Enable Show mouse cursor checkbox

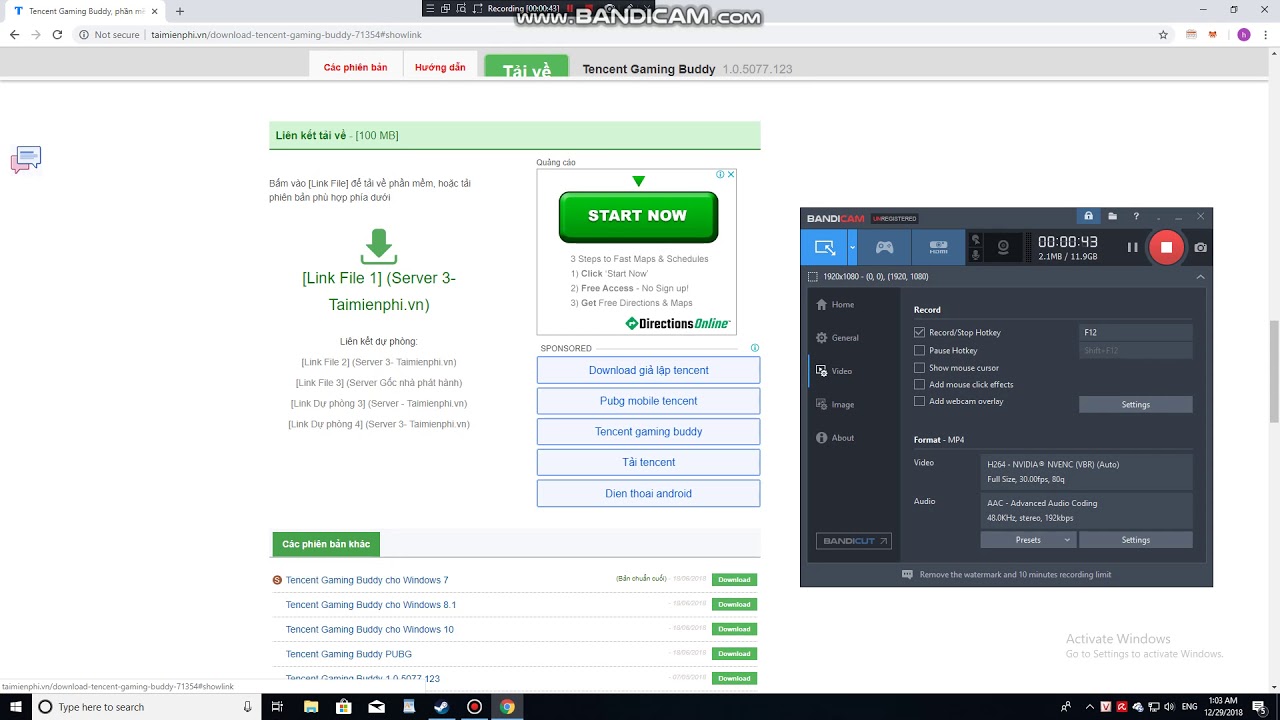tap(919, 368)
